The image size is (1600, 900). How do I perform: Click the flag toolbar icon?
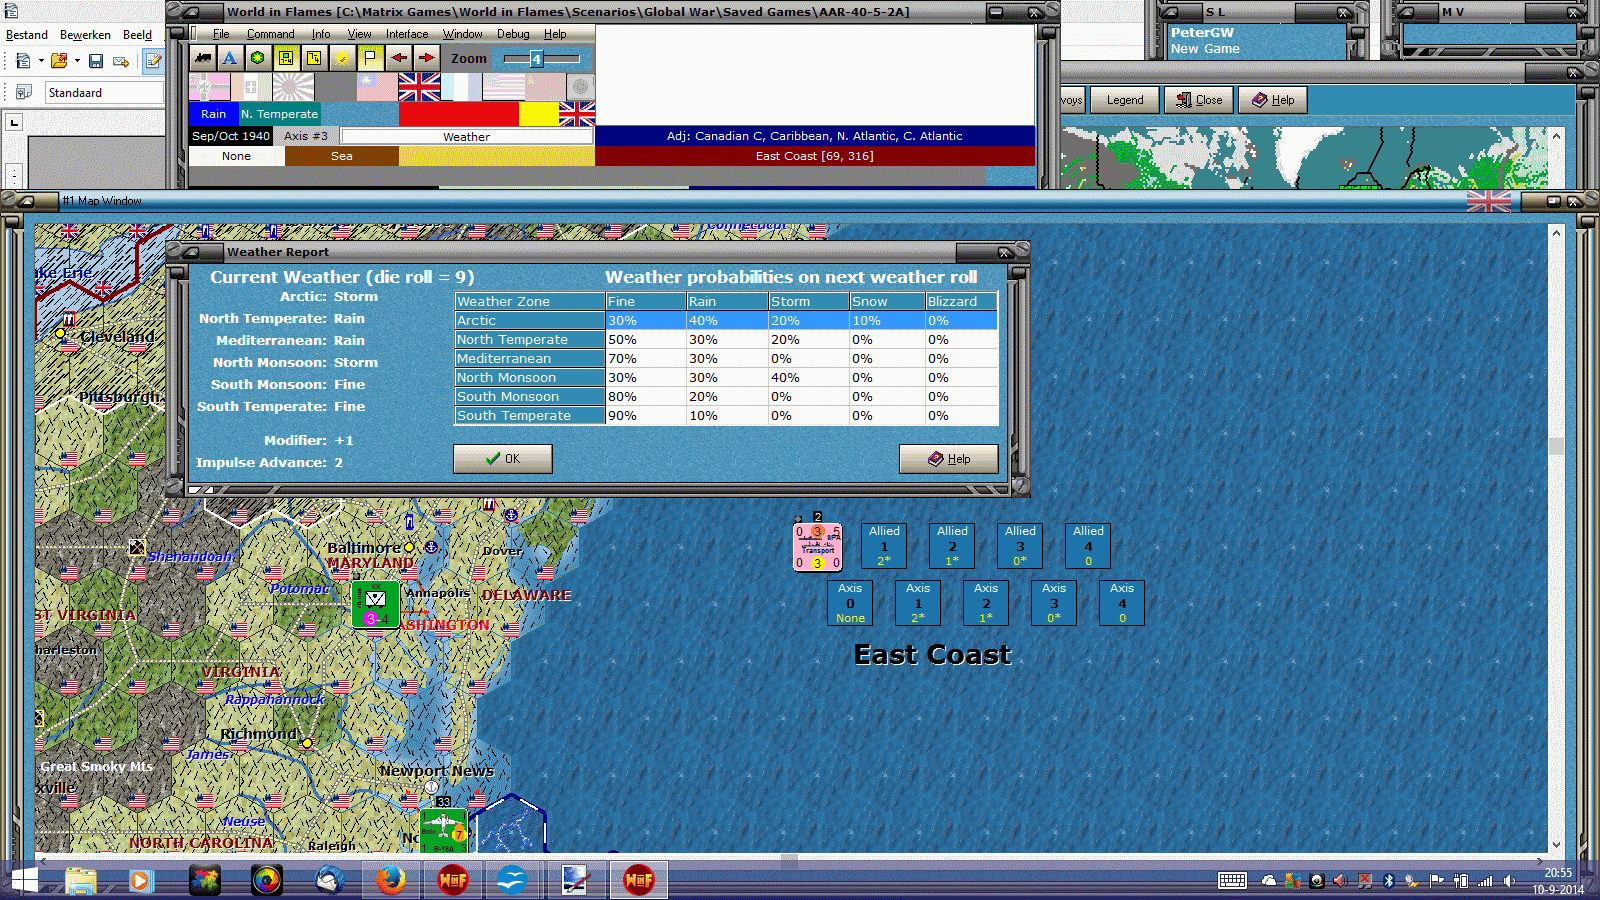click(x=370, y=58)
